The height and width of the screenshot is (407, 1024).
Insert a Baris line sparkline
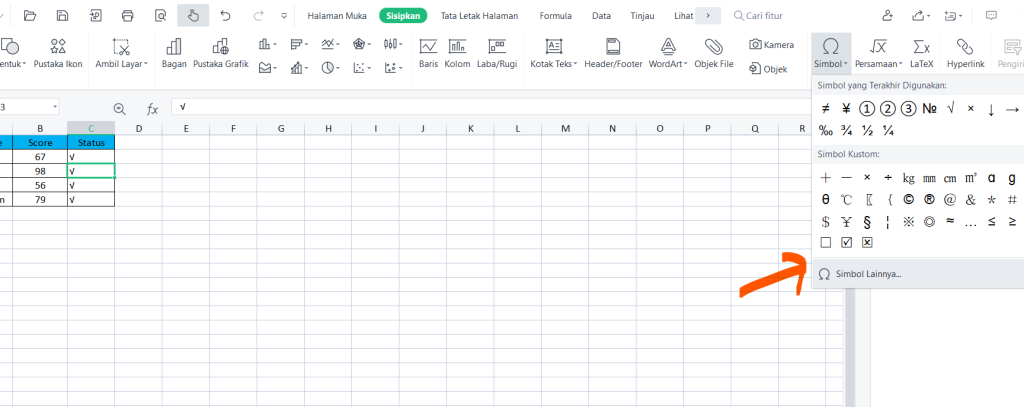(428, 52)
